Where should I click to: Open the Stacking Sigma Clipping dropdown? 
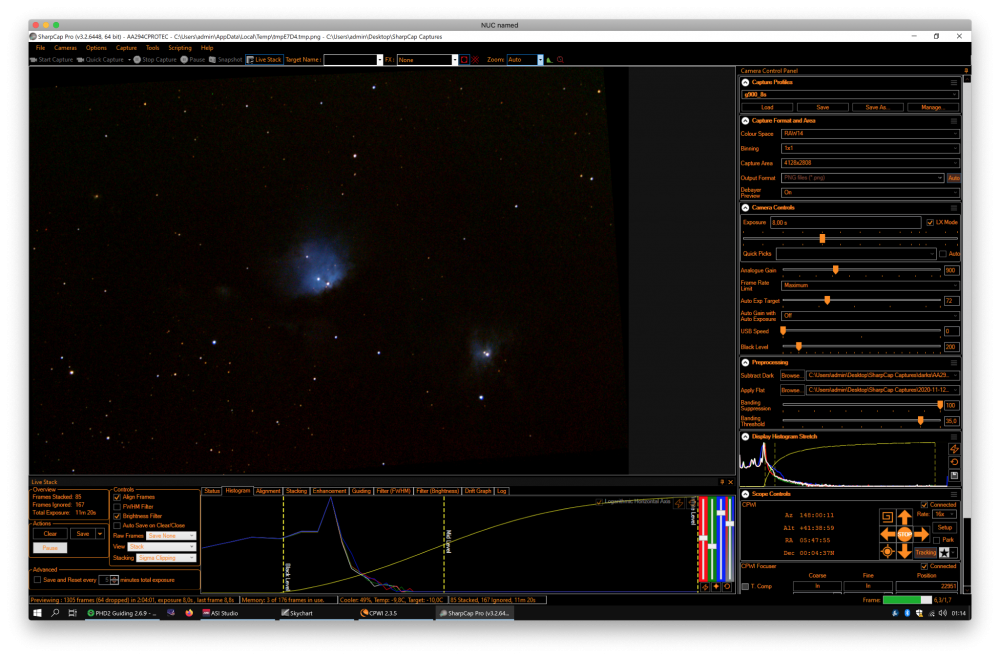coord(166,557)
